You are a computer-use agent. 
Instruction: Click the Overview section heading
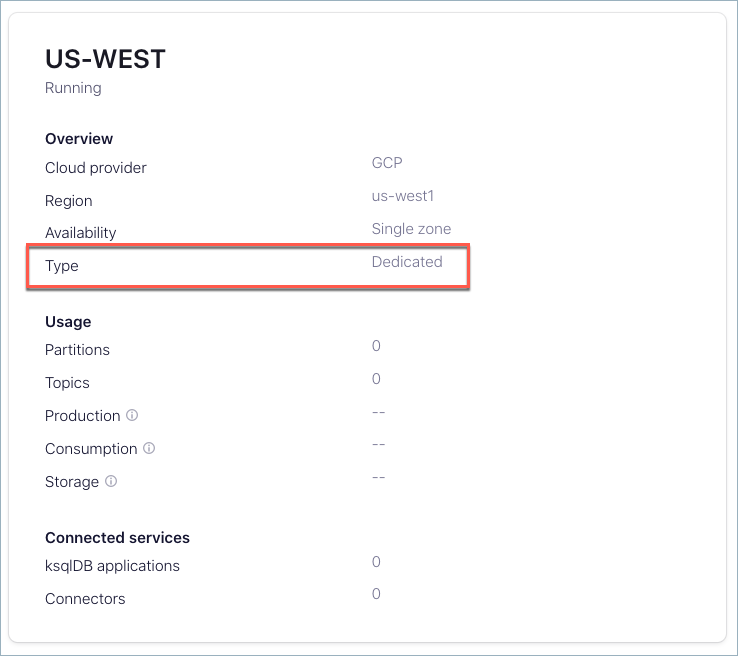[x=79, y=139]
